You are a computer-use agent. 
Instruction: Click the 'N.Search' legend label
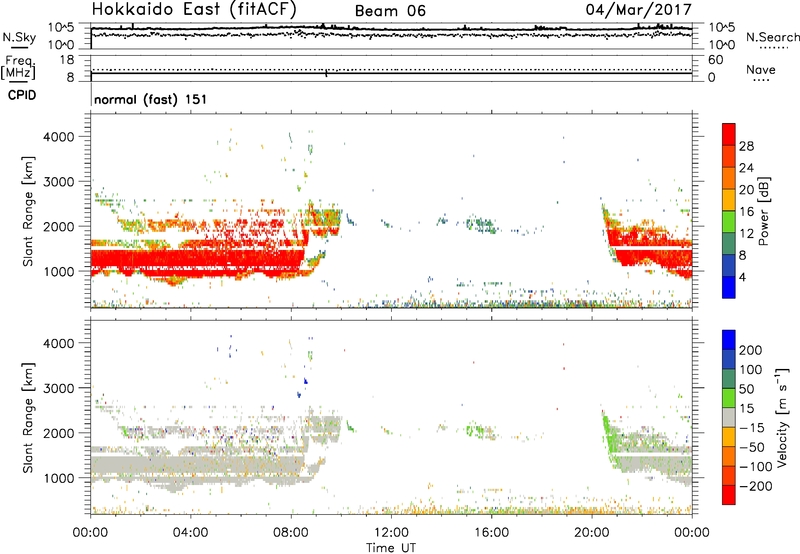coord(772,37)
